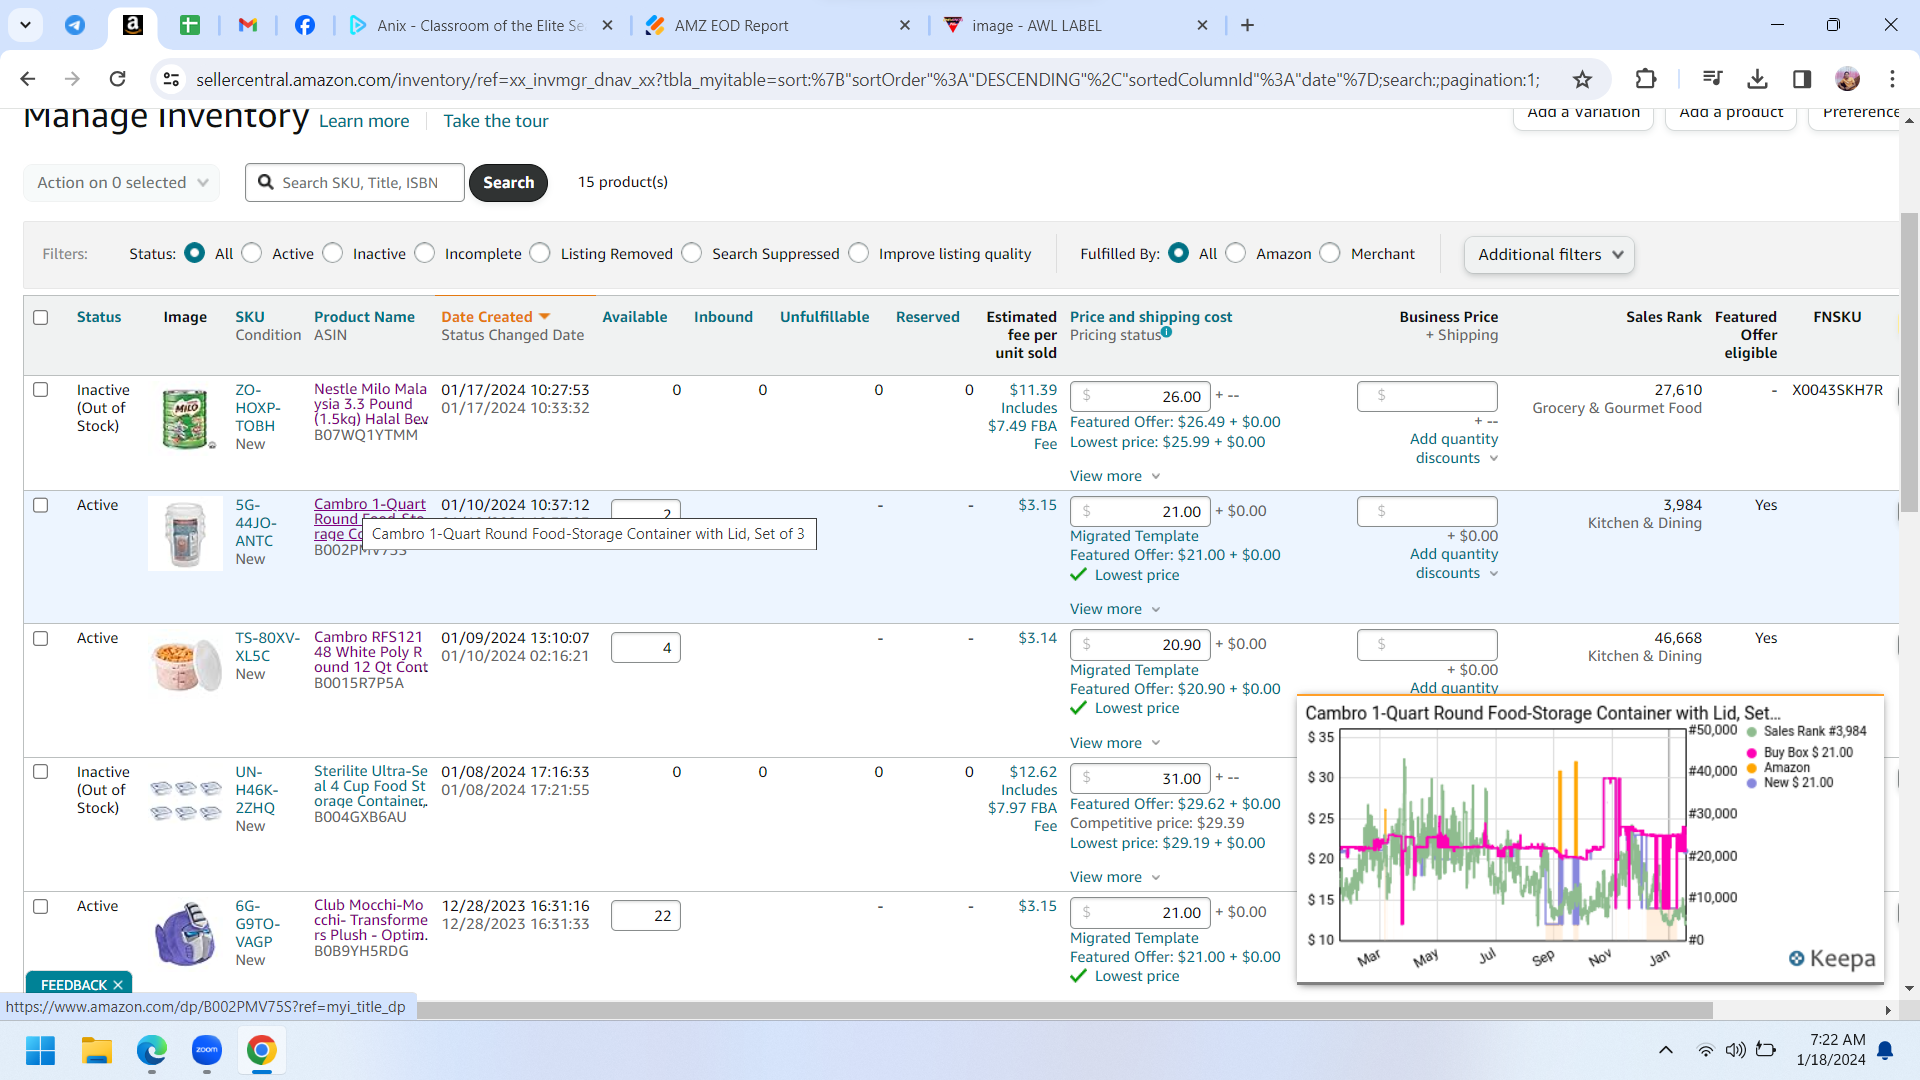Expand Add quantity discounts on the Nestle Milo row

tap(1454, 448)
